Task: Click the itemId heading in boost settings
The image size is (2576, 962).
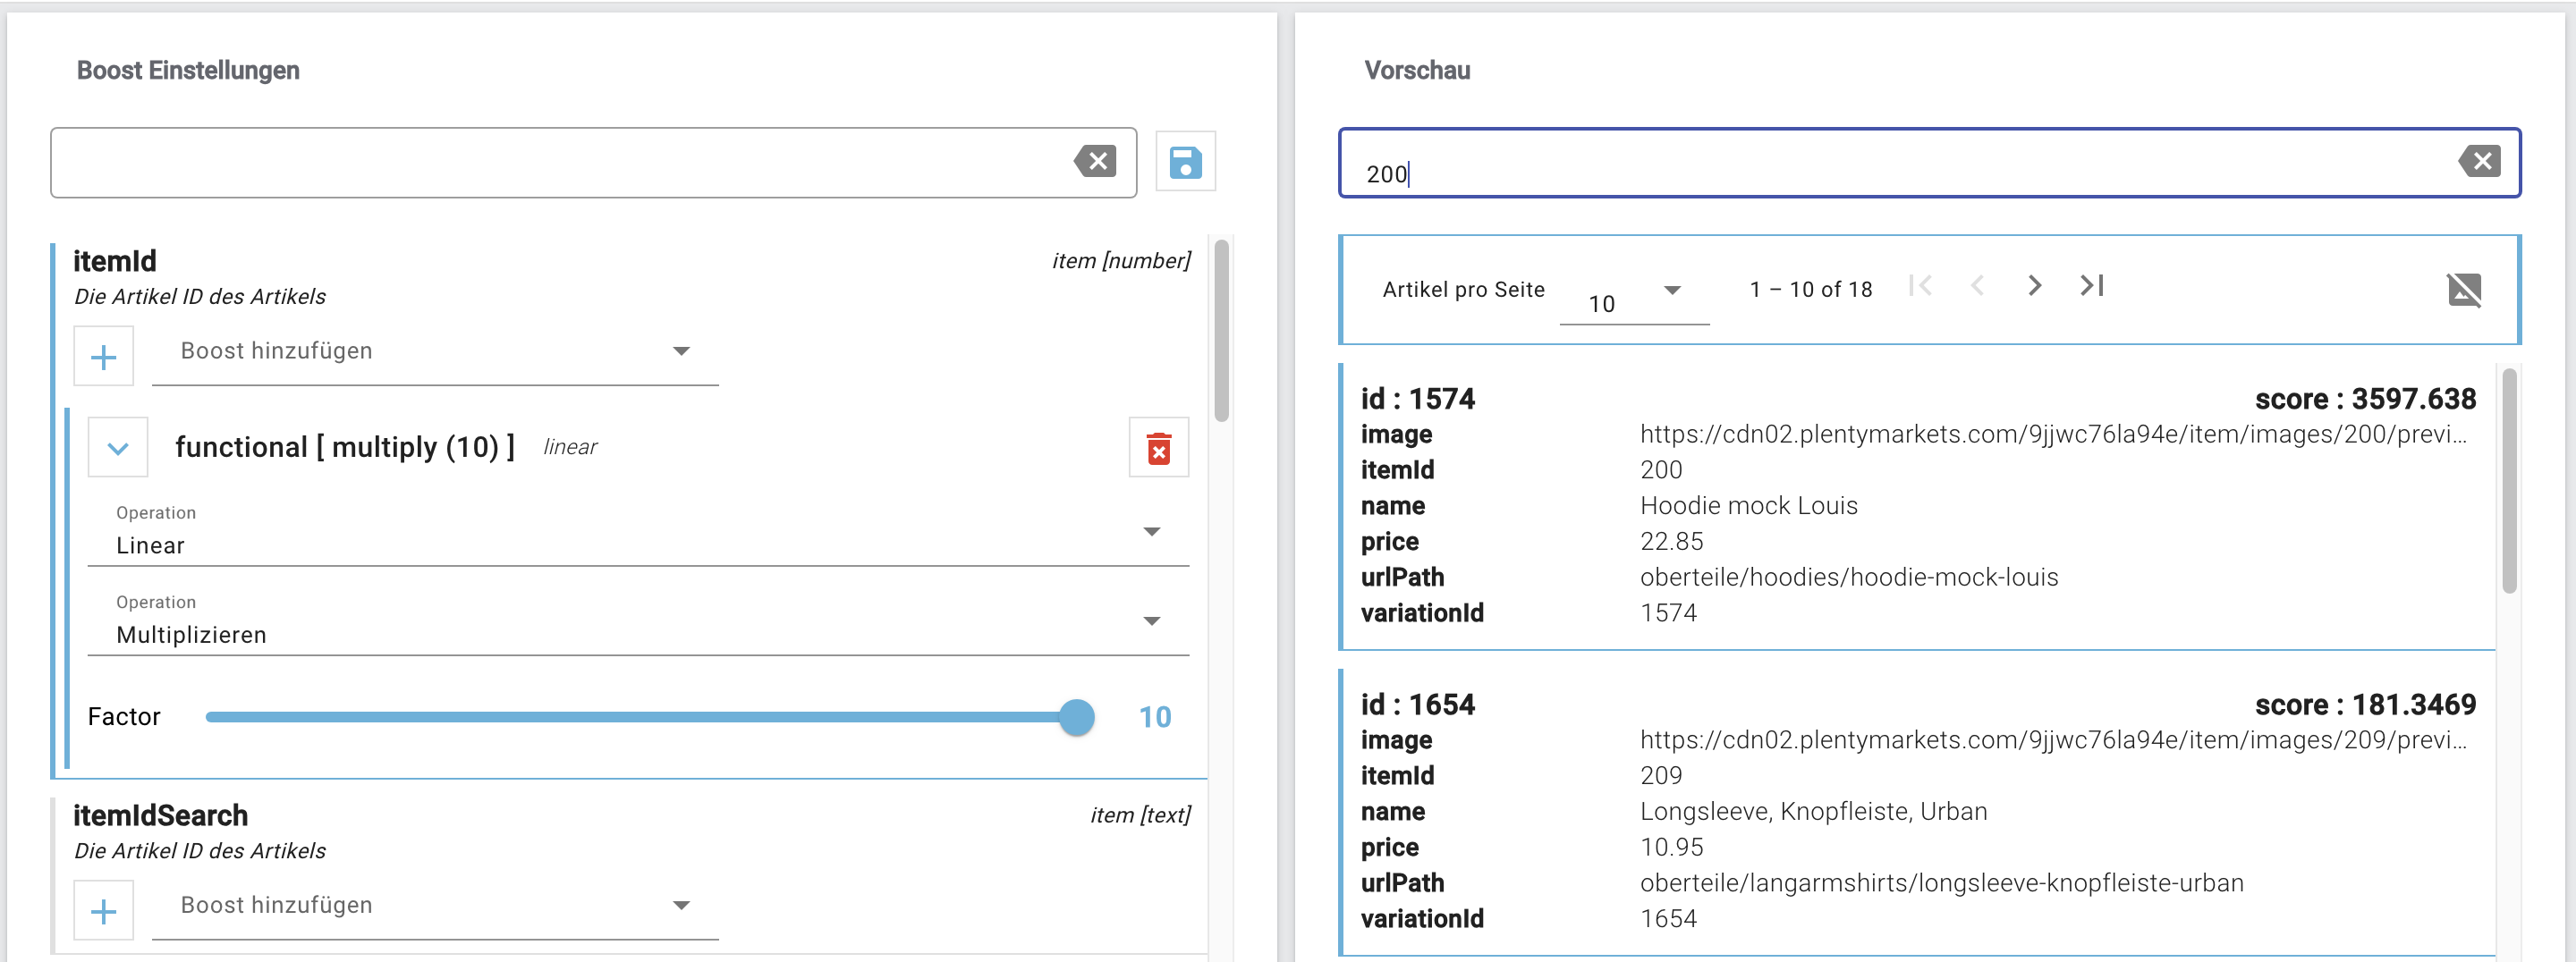Action: [115, 261]
